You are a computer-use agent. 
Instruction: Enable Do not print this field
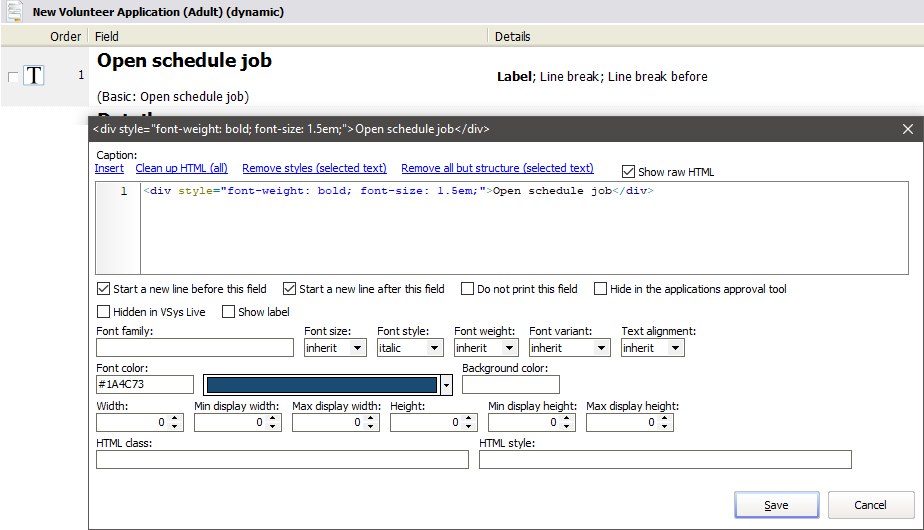[x=468, y=289]
